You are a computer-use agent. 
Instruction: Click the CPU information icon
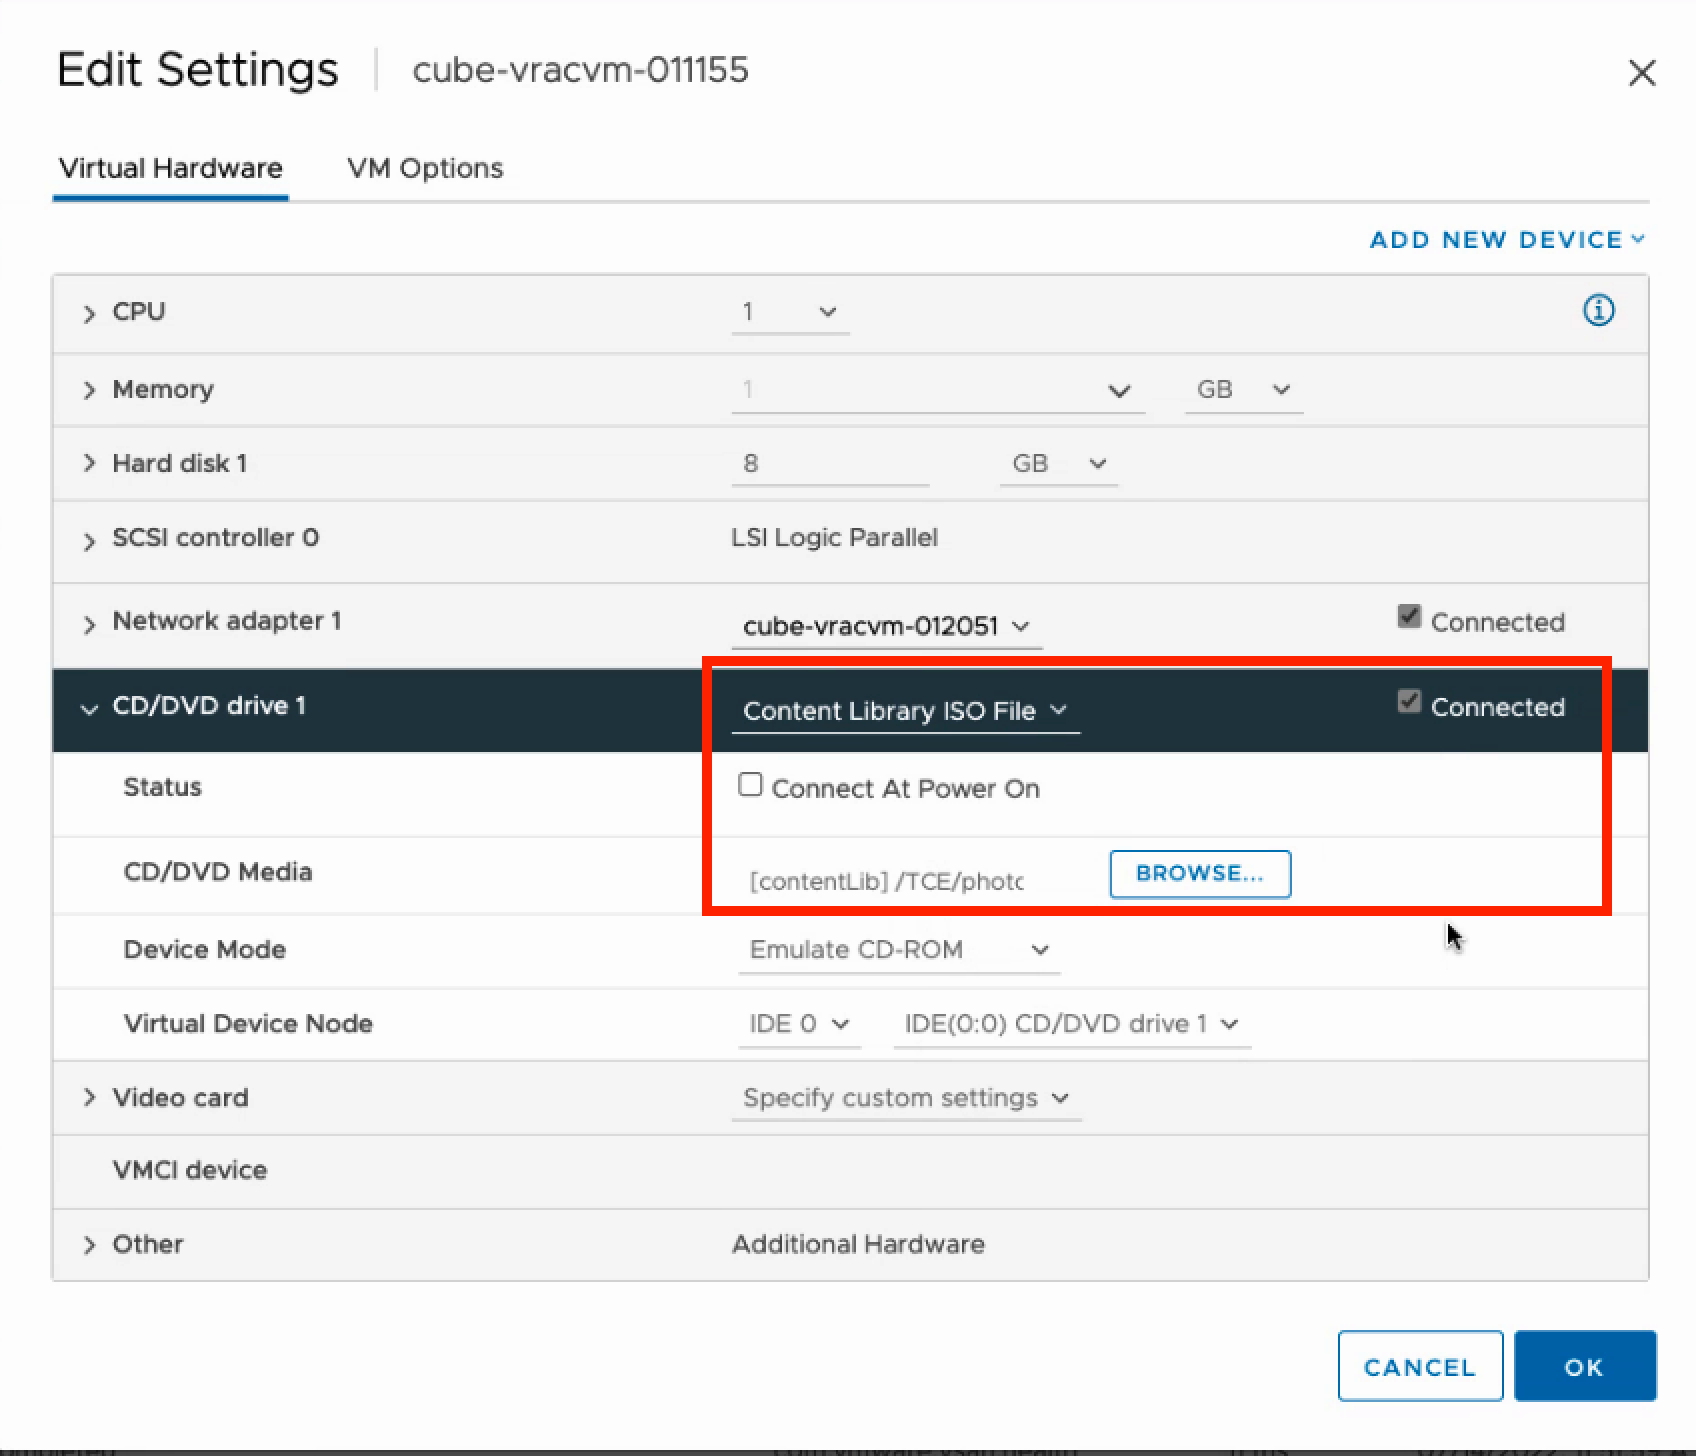point(1598,311)
